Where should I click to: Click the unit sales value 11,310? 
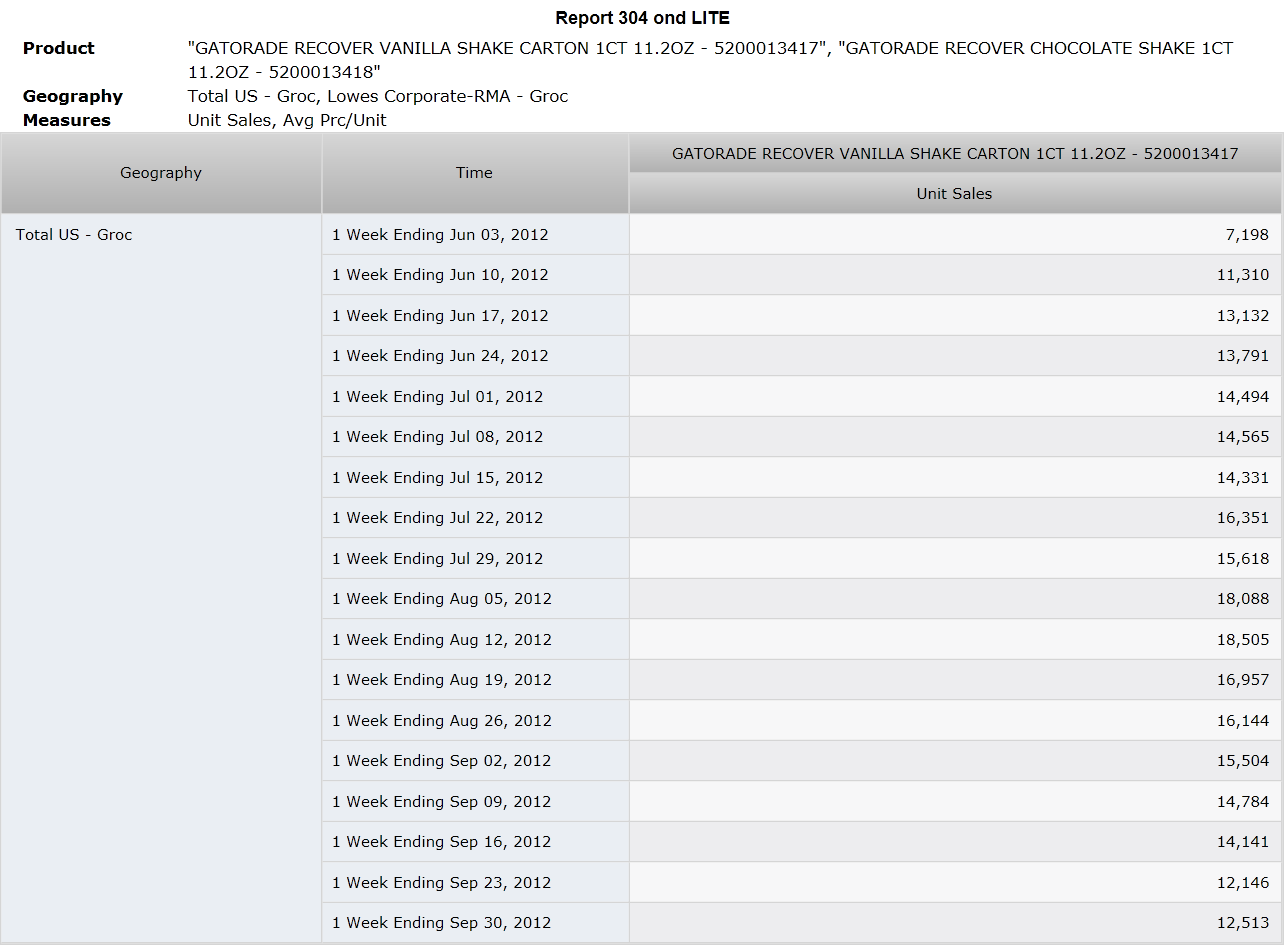coord(1243,275)
